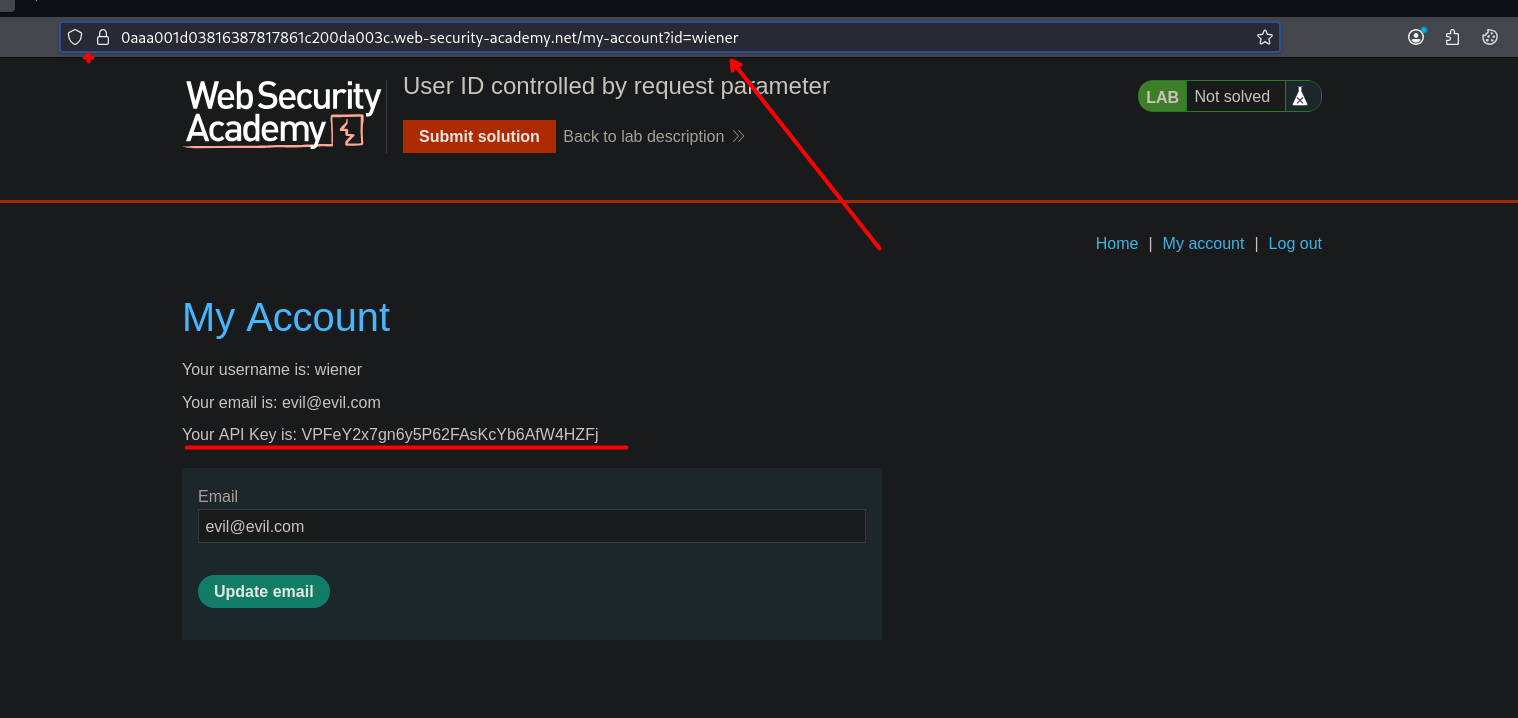Click the flask icon in lab status
1518x718 pixels.
click(x=1299, y=96)
